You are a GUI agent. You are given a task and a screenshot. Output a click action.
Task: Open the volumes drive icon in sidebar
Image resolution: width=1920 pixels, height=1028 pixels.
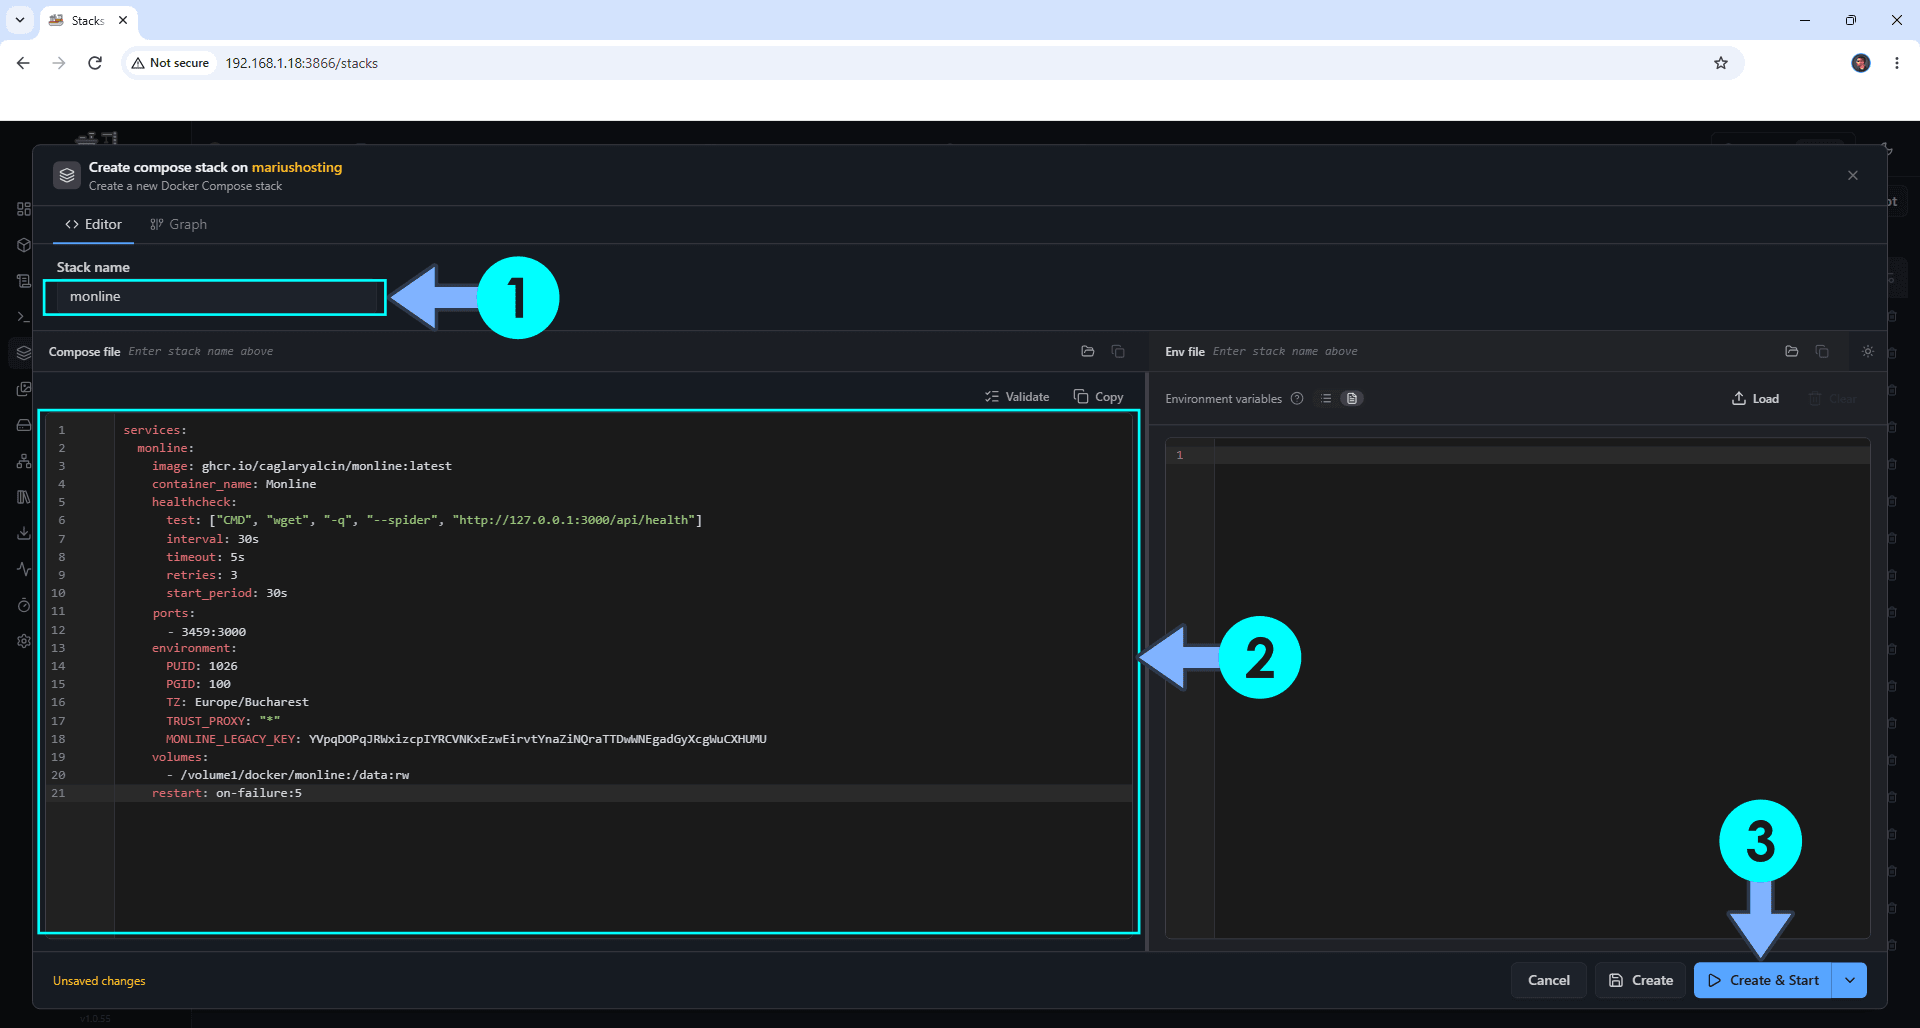click(24, 425)
